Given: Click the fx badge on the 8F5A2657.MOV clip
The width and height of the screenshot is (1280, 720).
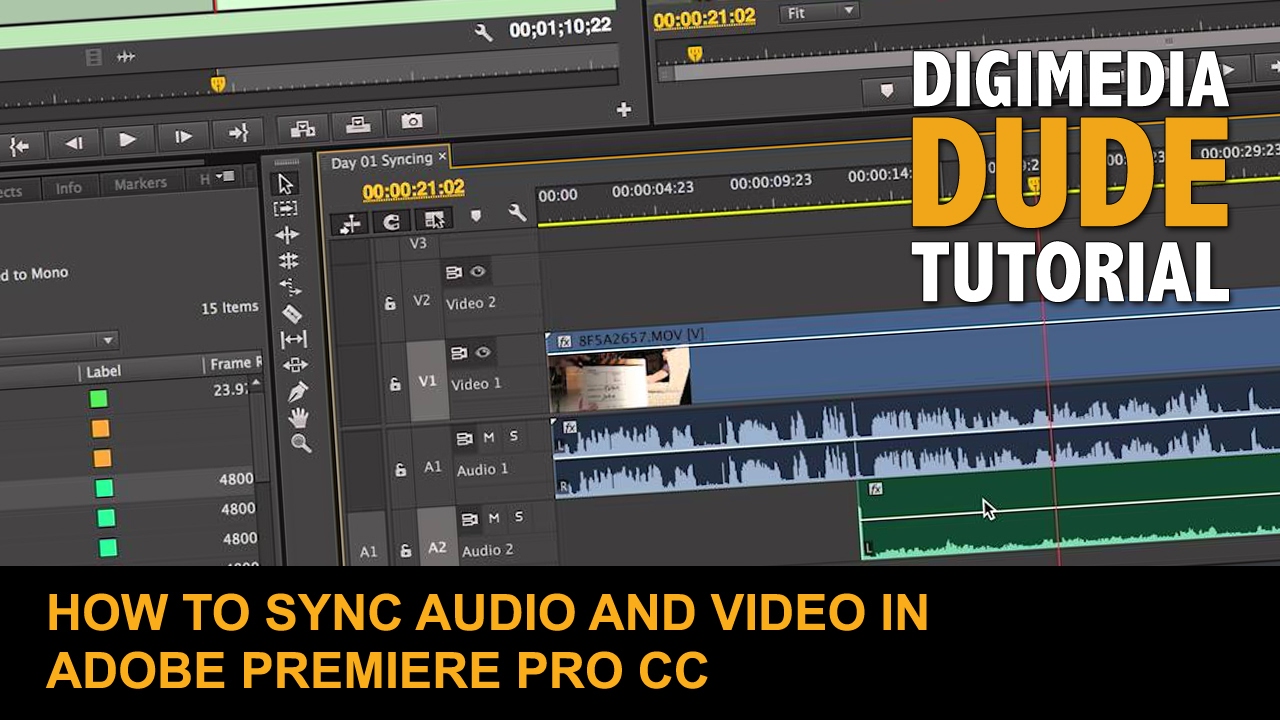Looking at the screenshot, I should pyautogui.click(x=564, y=341).
